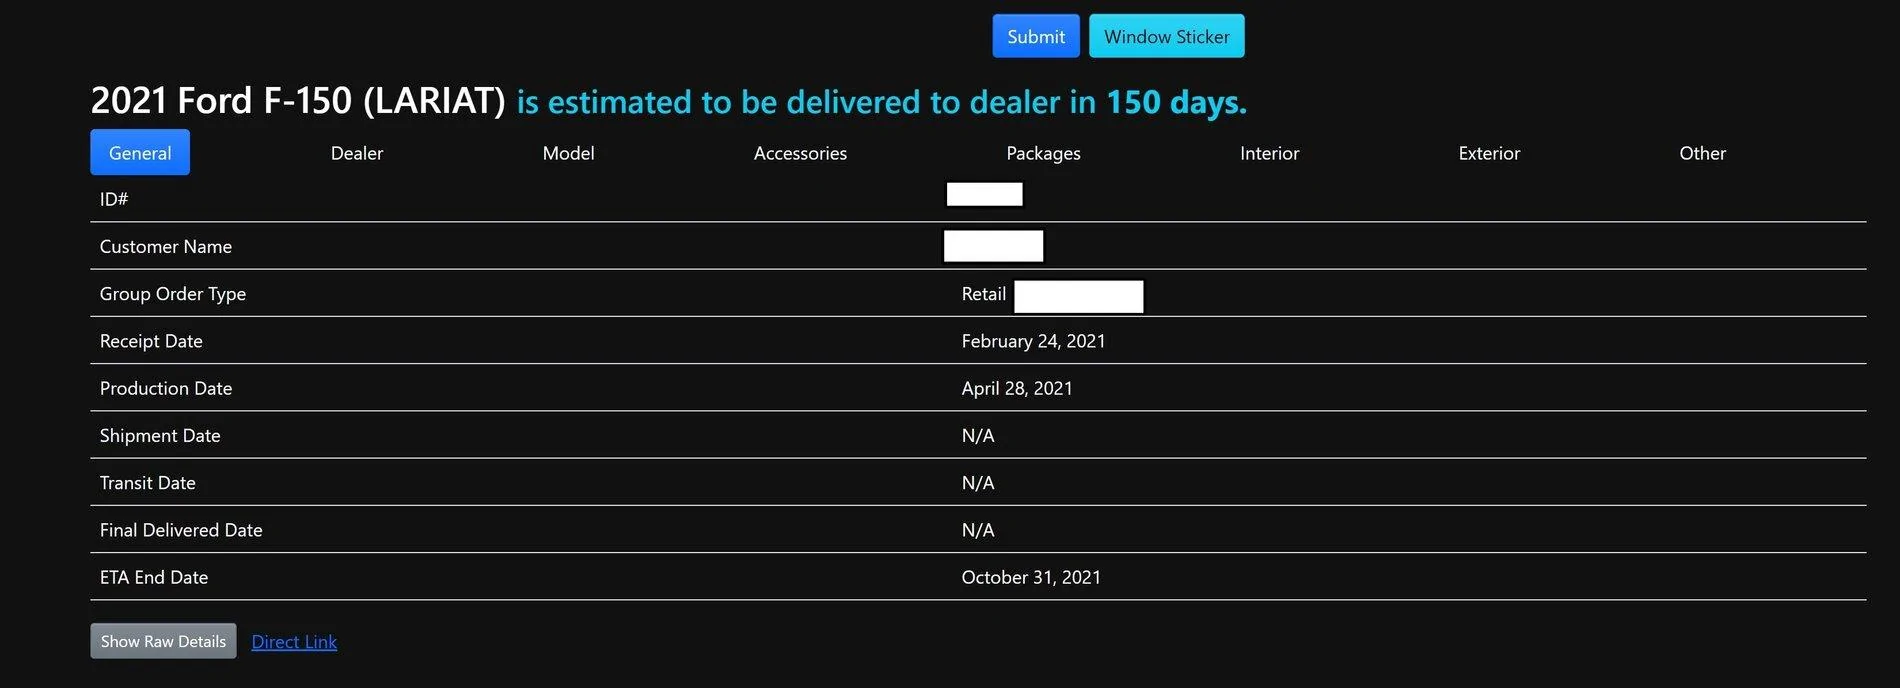This screenshot has height=688, width=1900.
Task: Select the General tab
Action: tap(140, 153)
